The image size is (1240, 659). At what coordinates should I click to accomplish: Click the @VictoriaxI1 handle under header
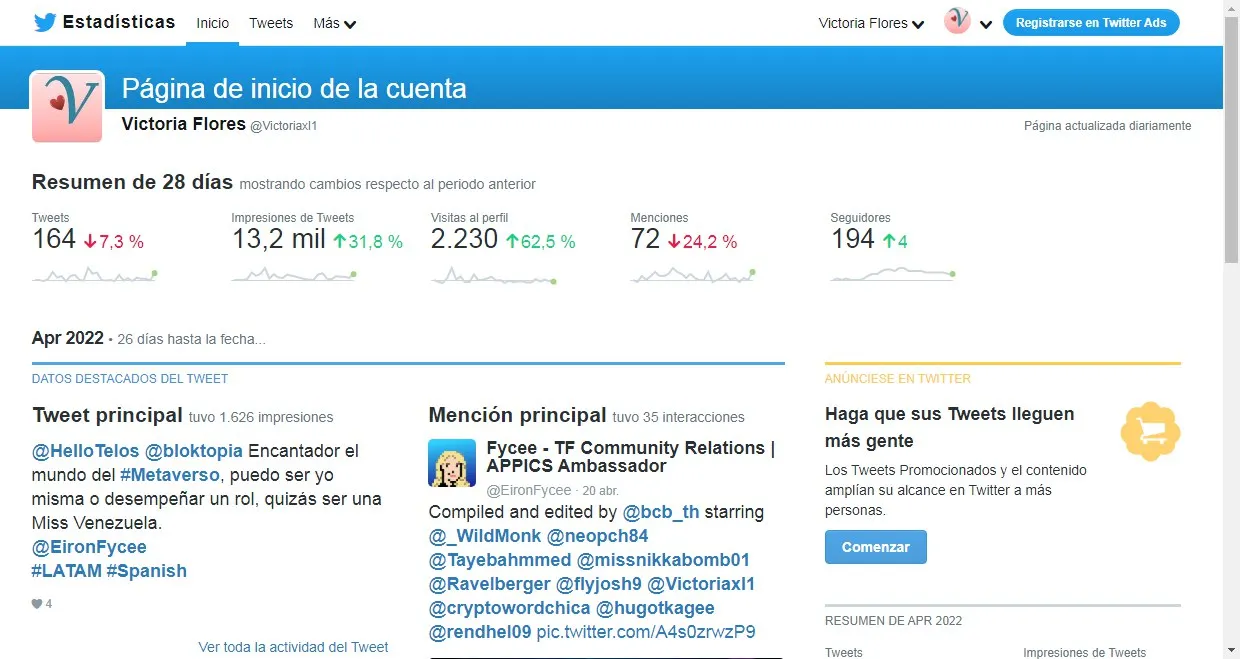pos(283,126)
